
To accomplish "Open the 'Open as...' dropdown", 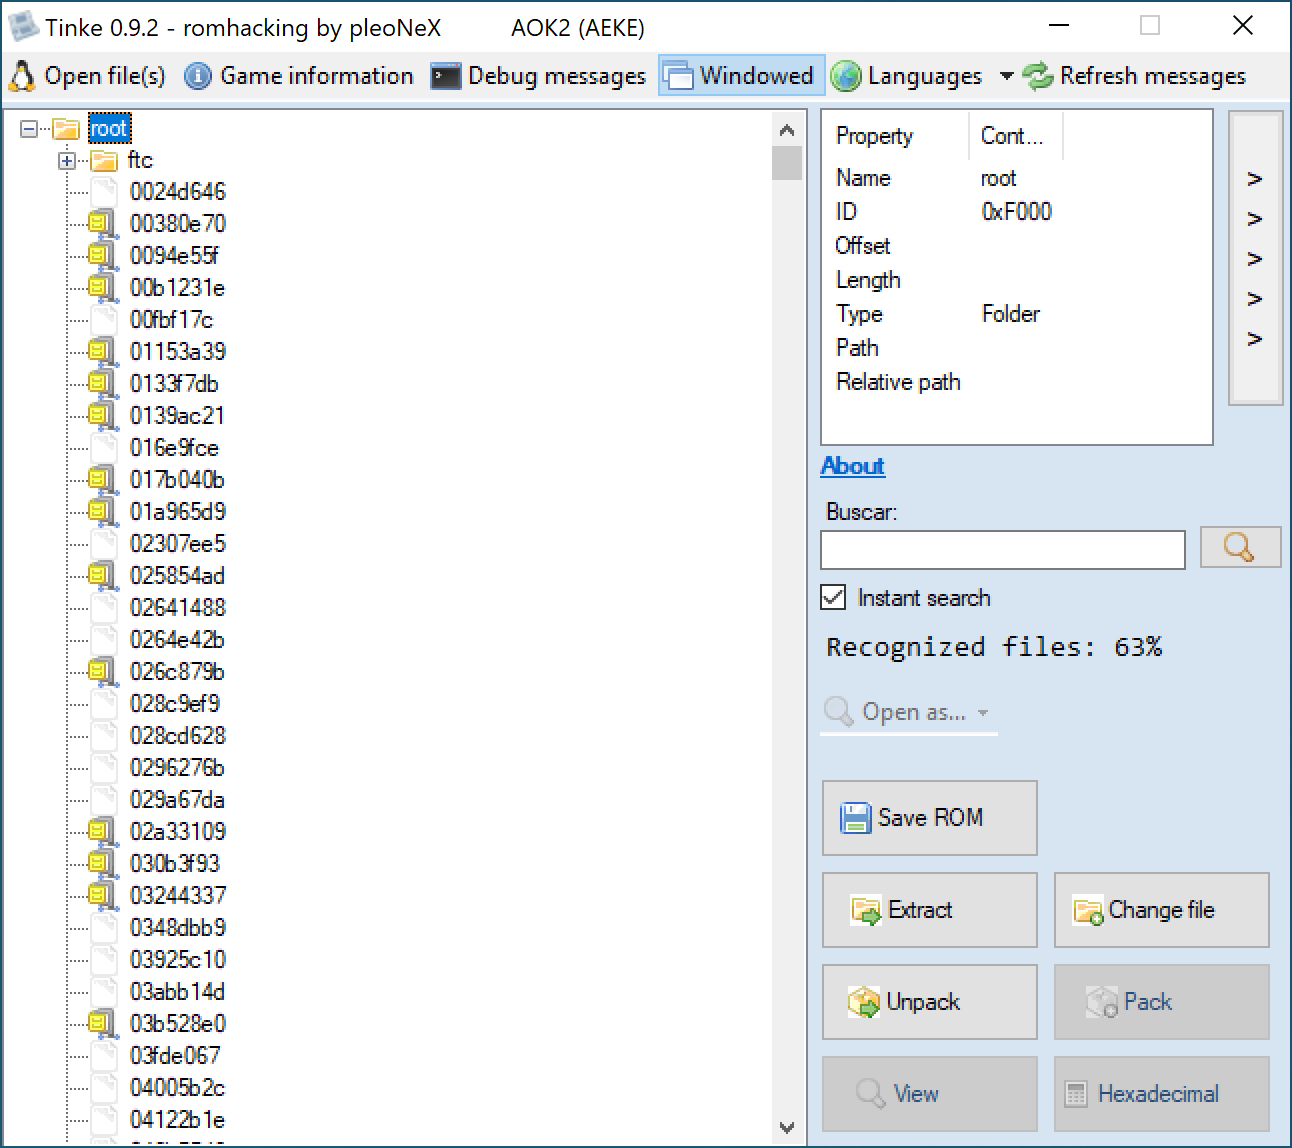I will coord(908,713).
